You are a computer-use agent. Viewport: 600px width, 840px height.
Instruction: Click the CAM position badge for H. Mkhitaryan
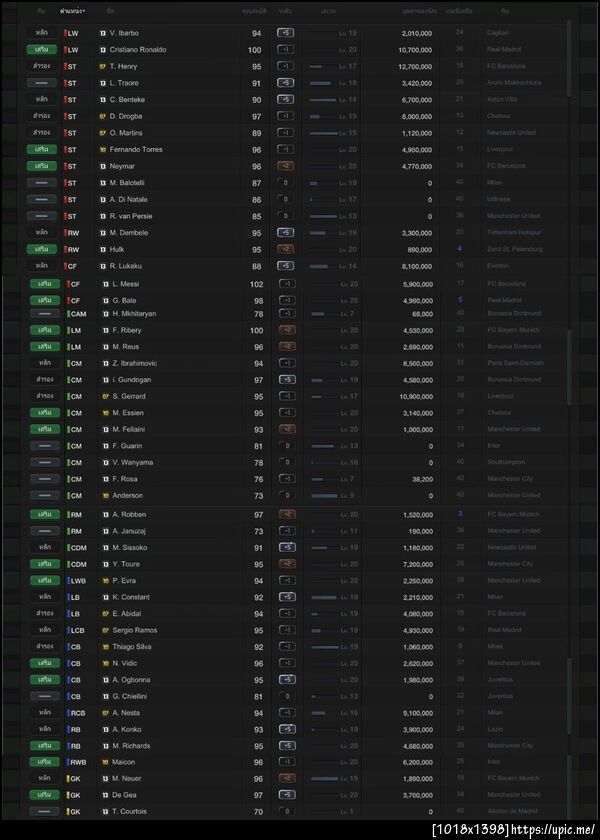point(76,314)
